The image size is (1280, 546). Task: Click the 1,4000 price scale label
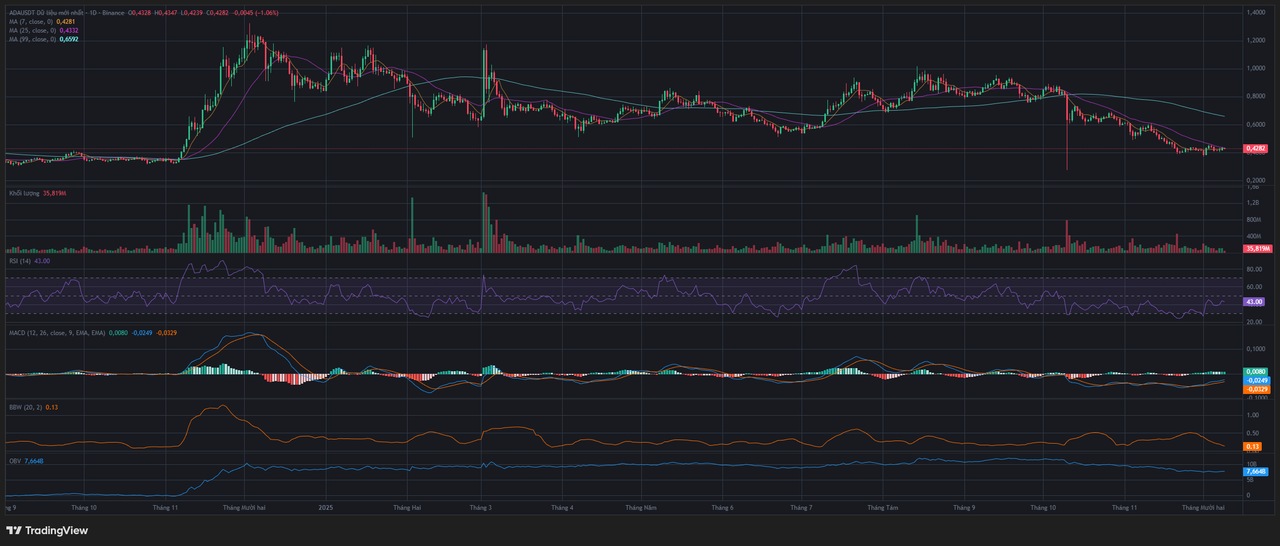pyautogui.click(x=1254, y=12)
